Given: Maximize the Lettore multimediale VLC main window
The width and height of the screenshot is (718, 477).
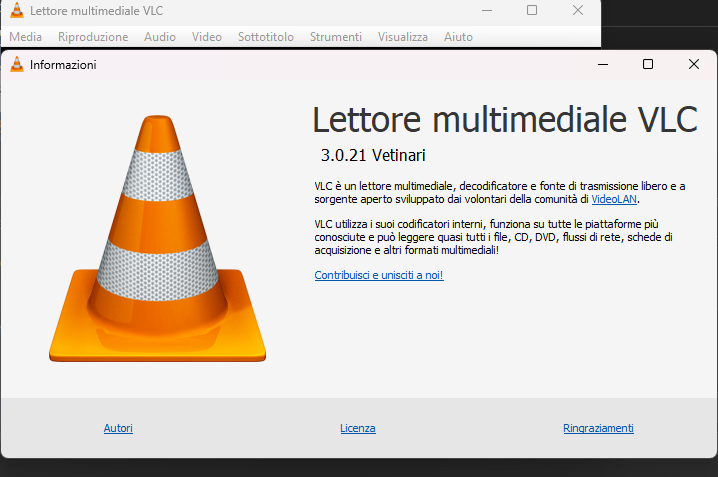Looking at the screenshot, I should pyautogui.click(x=532, y=10).
